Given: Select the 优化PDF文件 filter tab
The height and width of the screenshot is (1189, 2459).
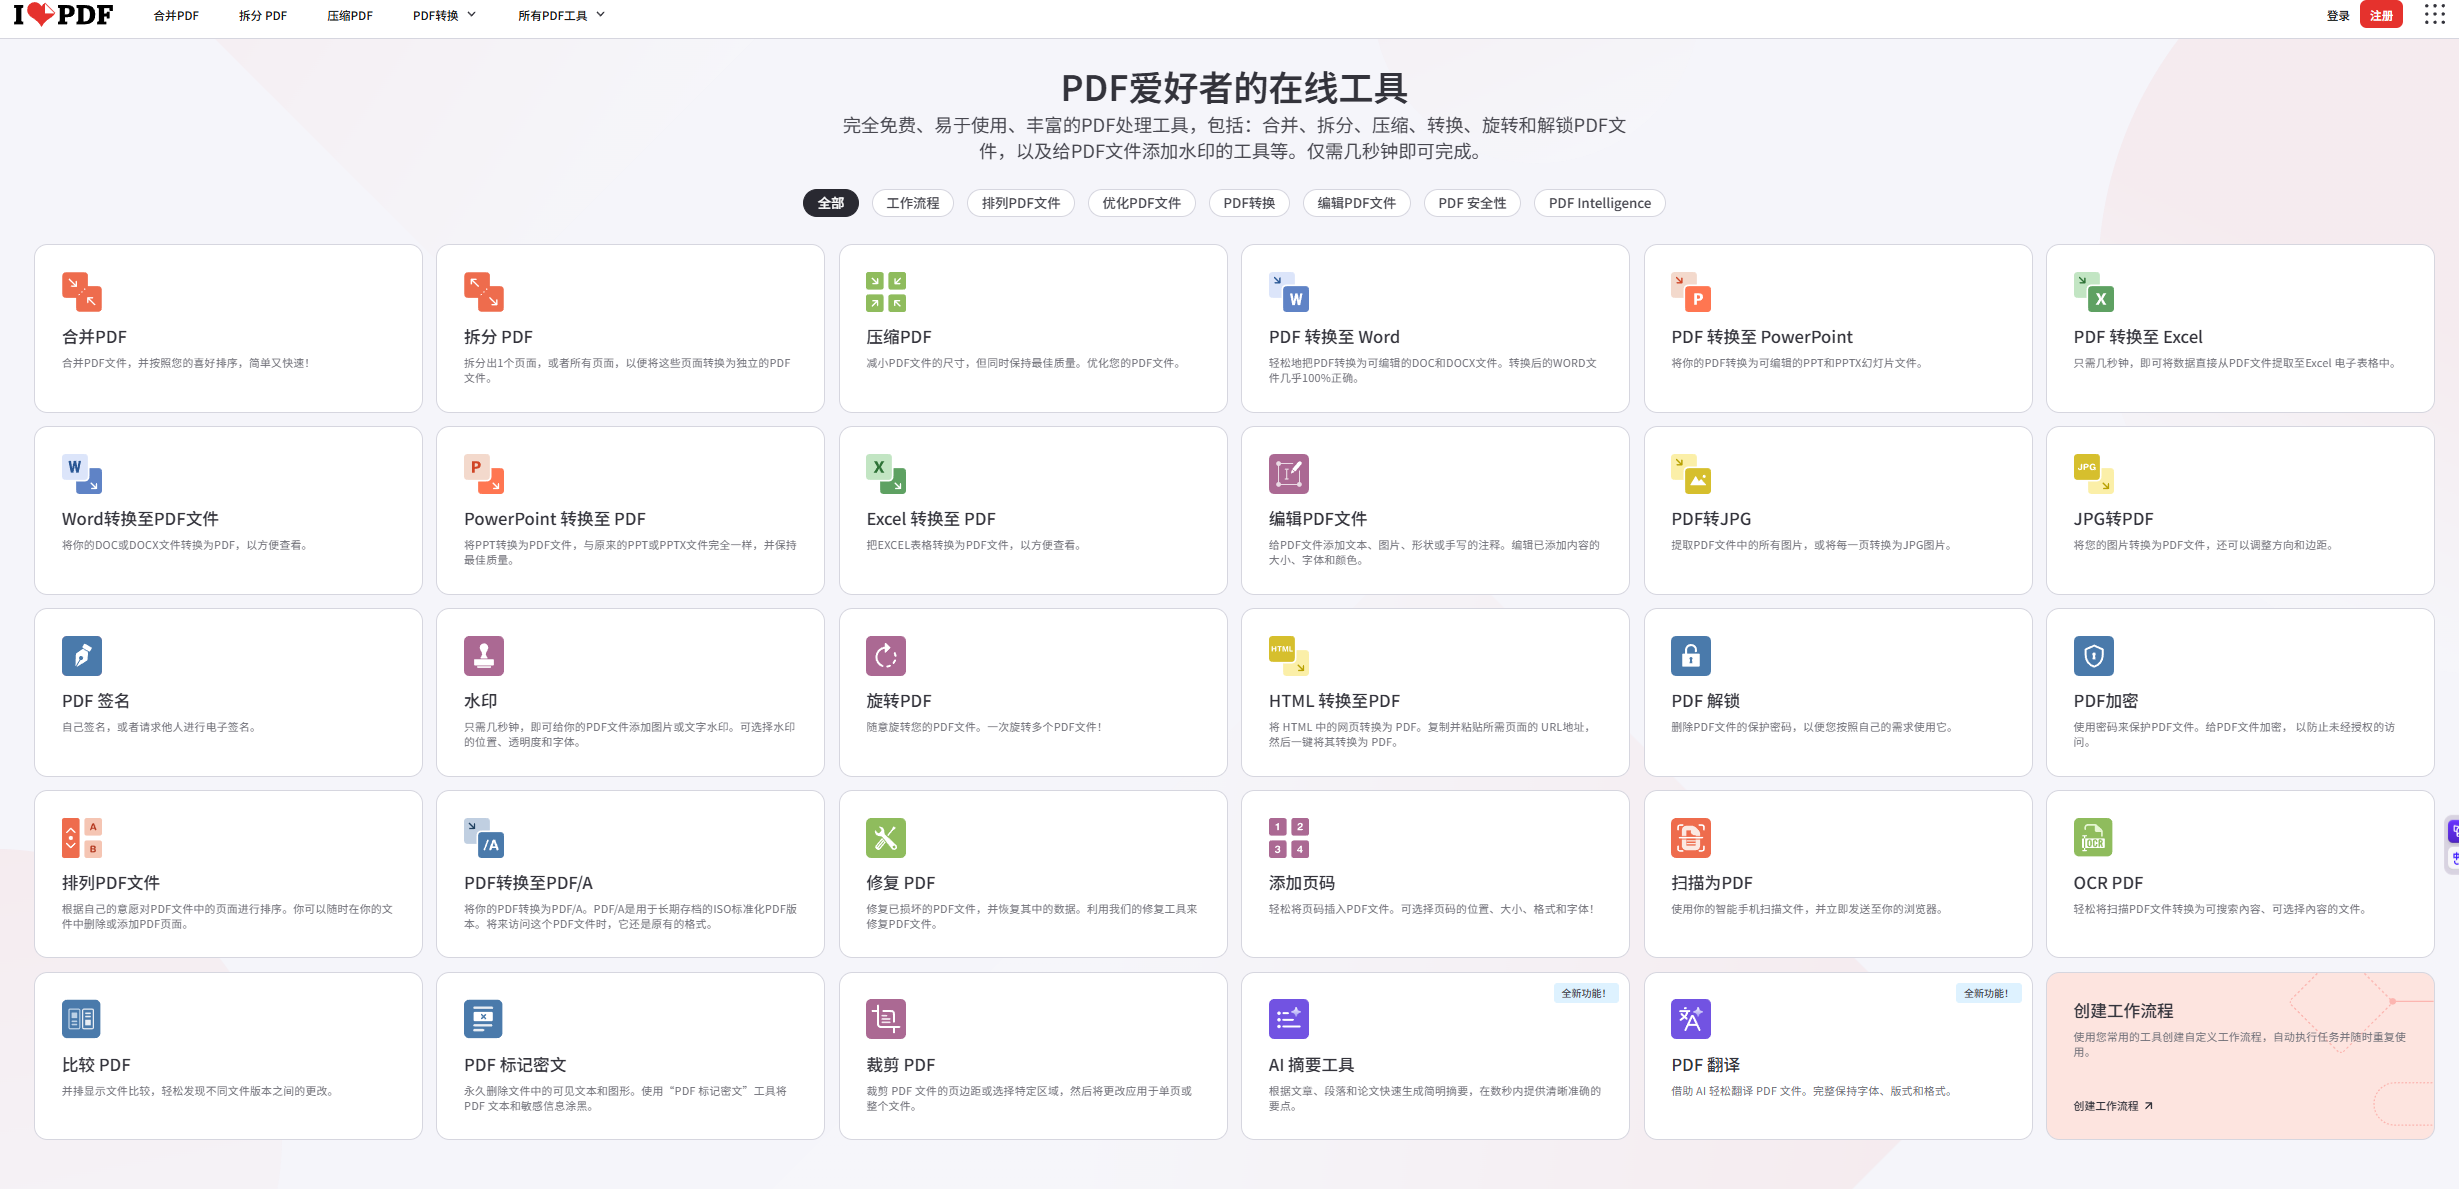Looking at the screenshot, I should click(1142, 203).
